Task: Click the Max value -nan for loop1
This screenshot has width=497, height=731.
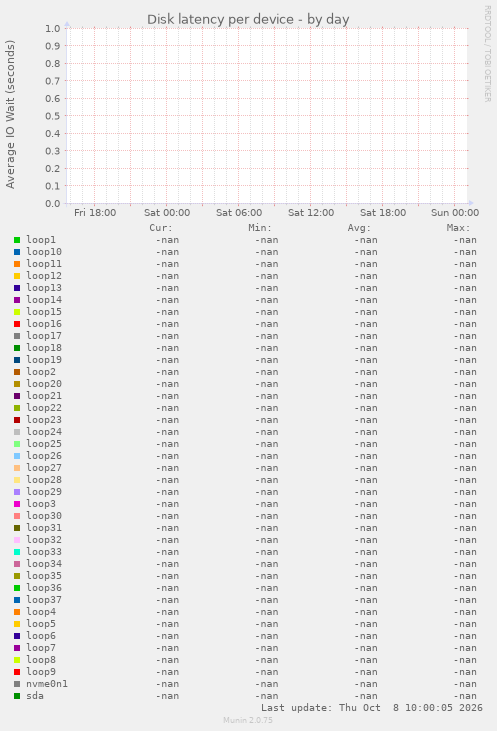Action: tap(465, 240)
